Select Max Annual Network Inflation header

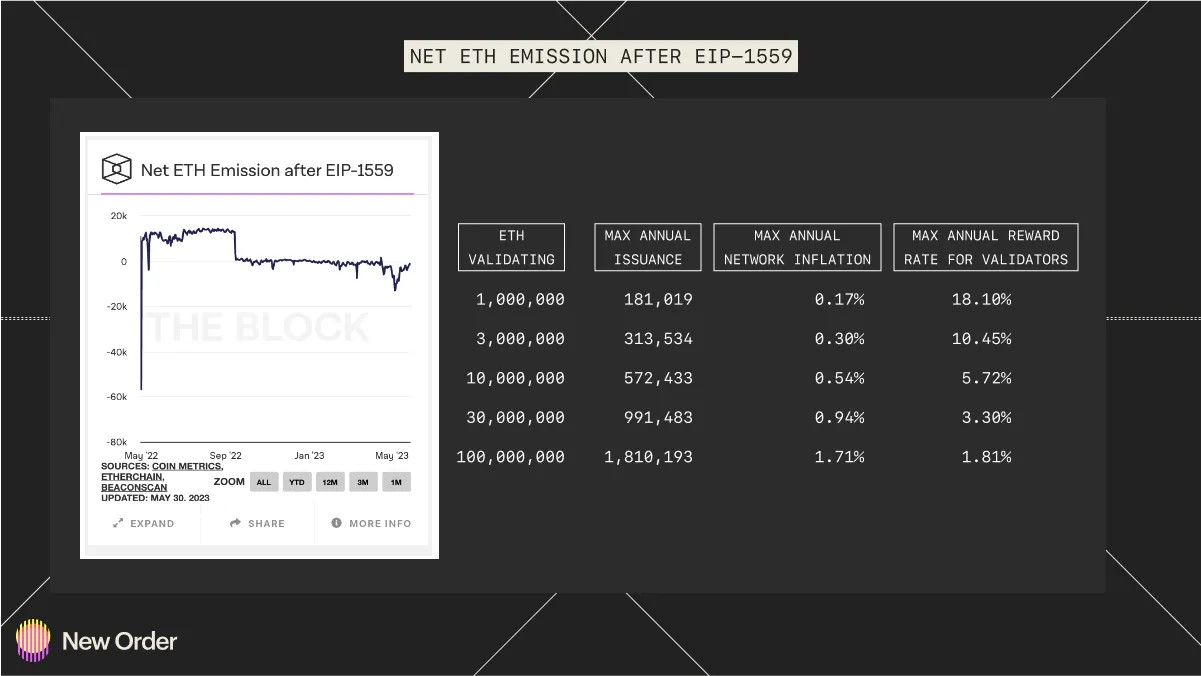[797, 248]
